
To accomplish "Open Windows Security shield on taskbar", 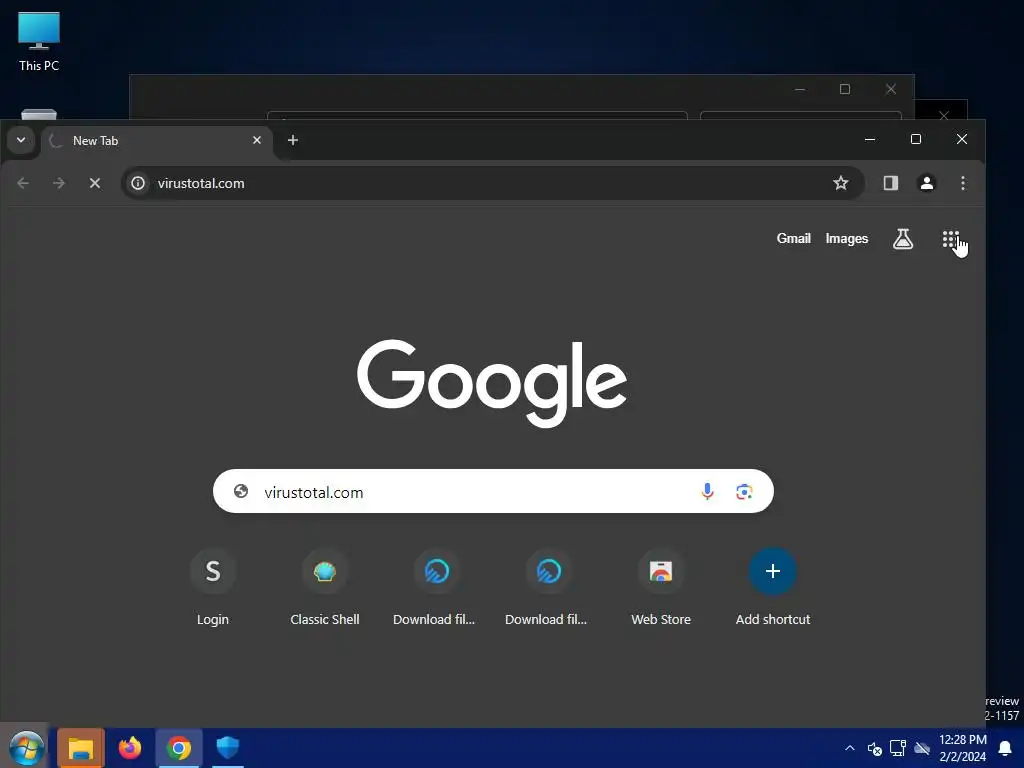I will pyautogui.click(x=228, y=748).
